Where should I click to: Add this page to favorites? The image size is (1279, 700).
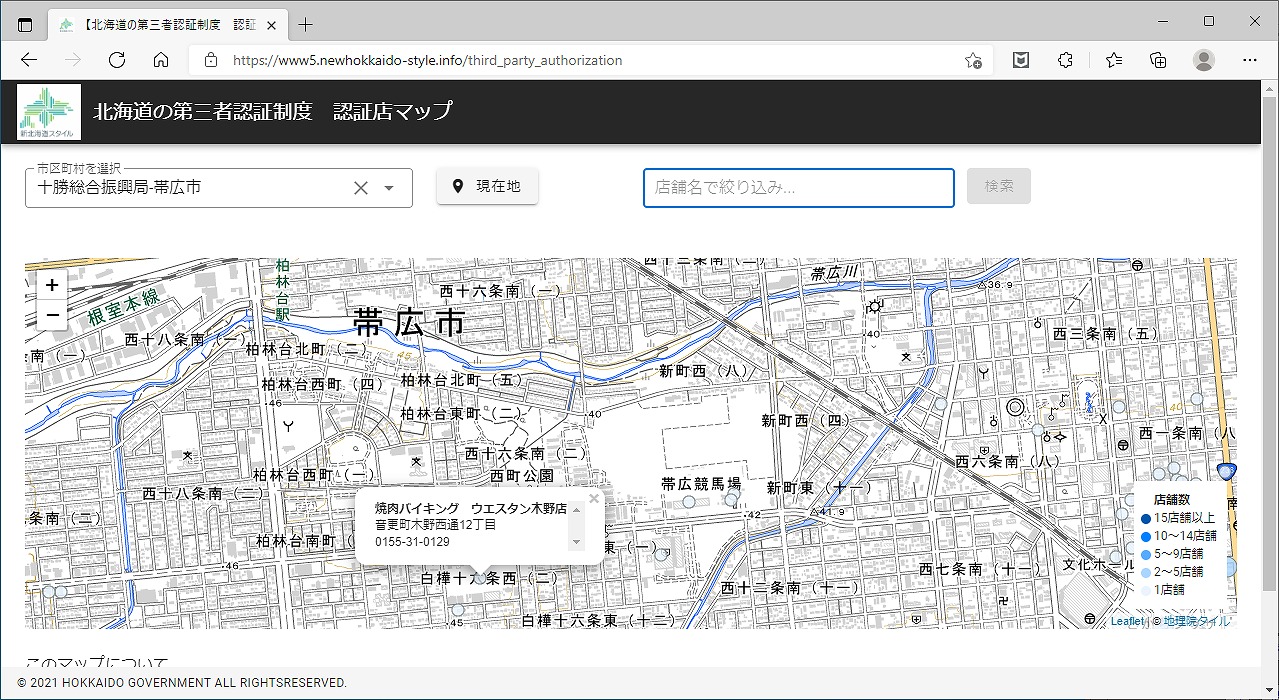point(972,60)
